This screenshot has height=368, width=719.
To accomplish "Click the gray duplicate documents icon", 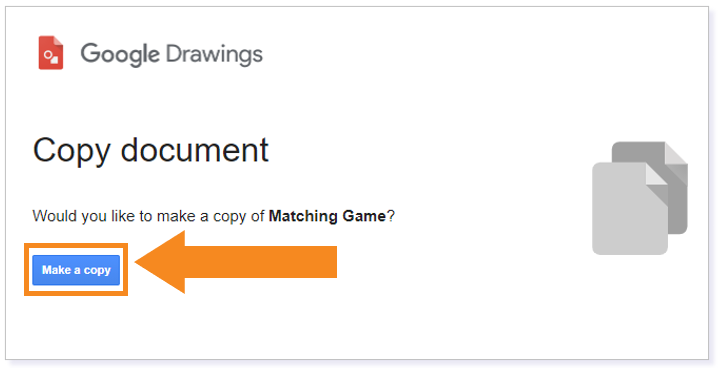I will click(640, 198).
